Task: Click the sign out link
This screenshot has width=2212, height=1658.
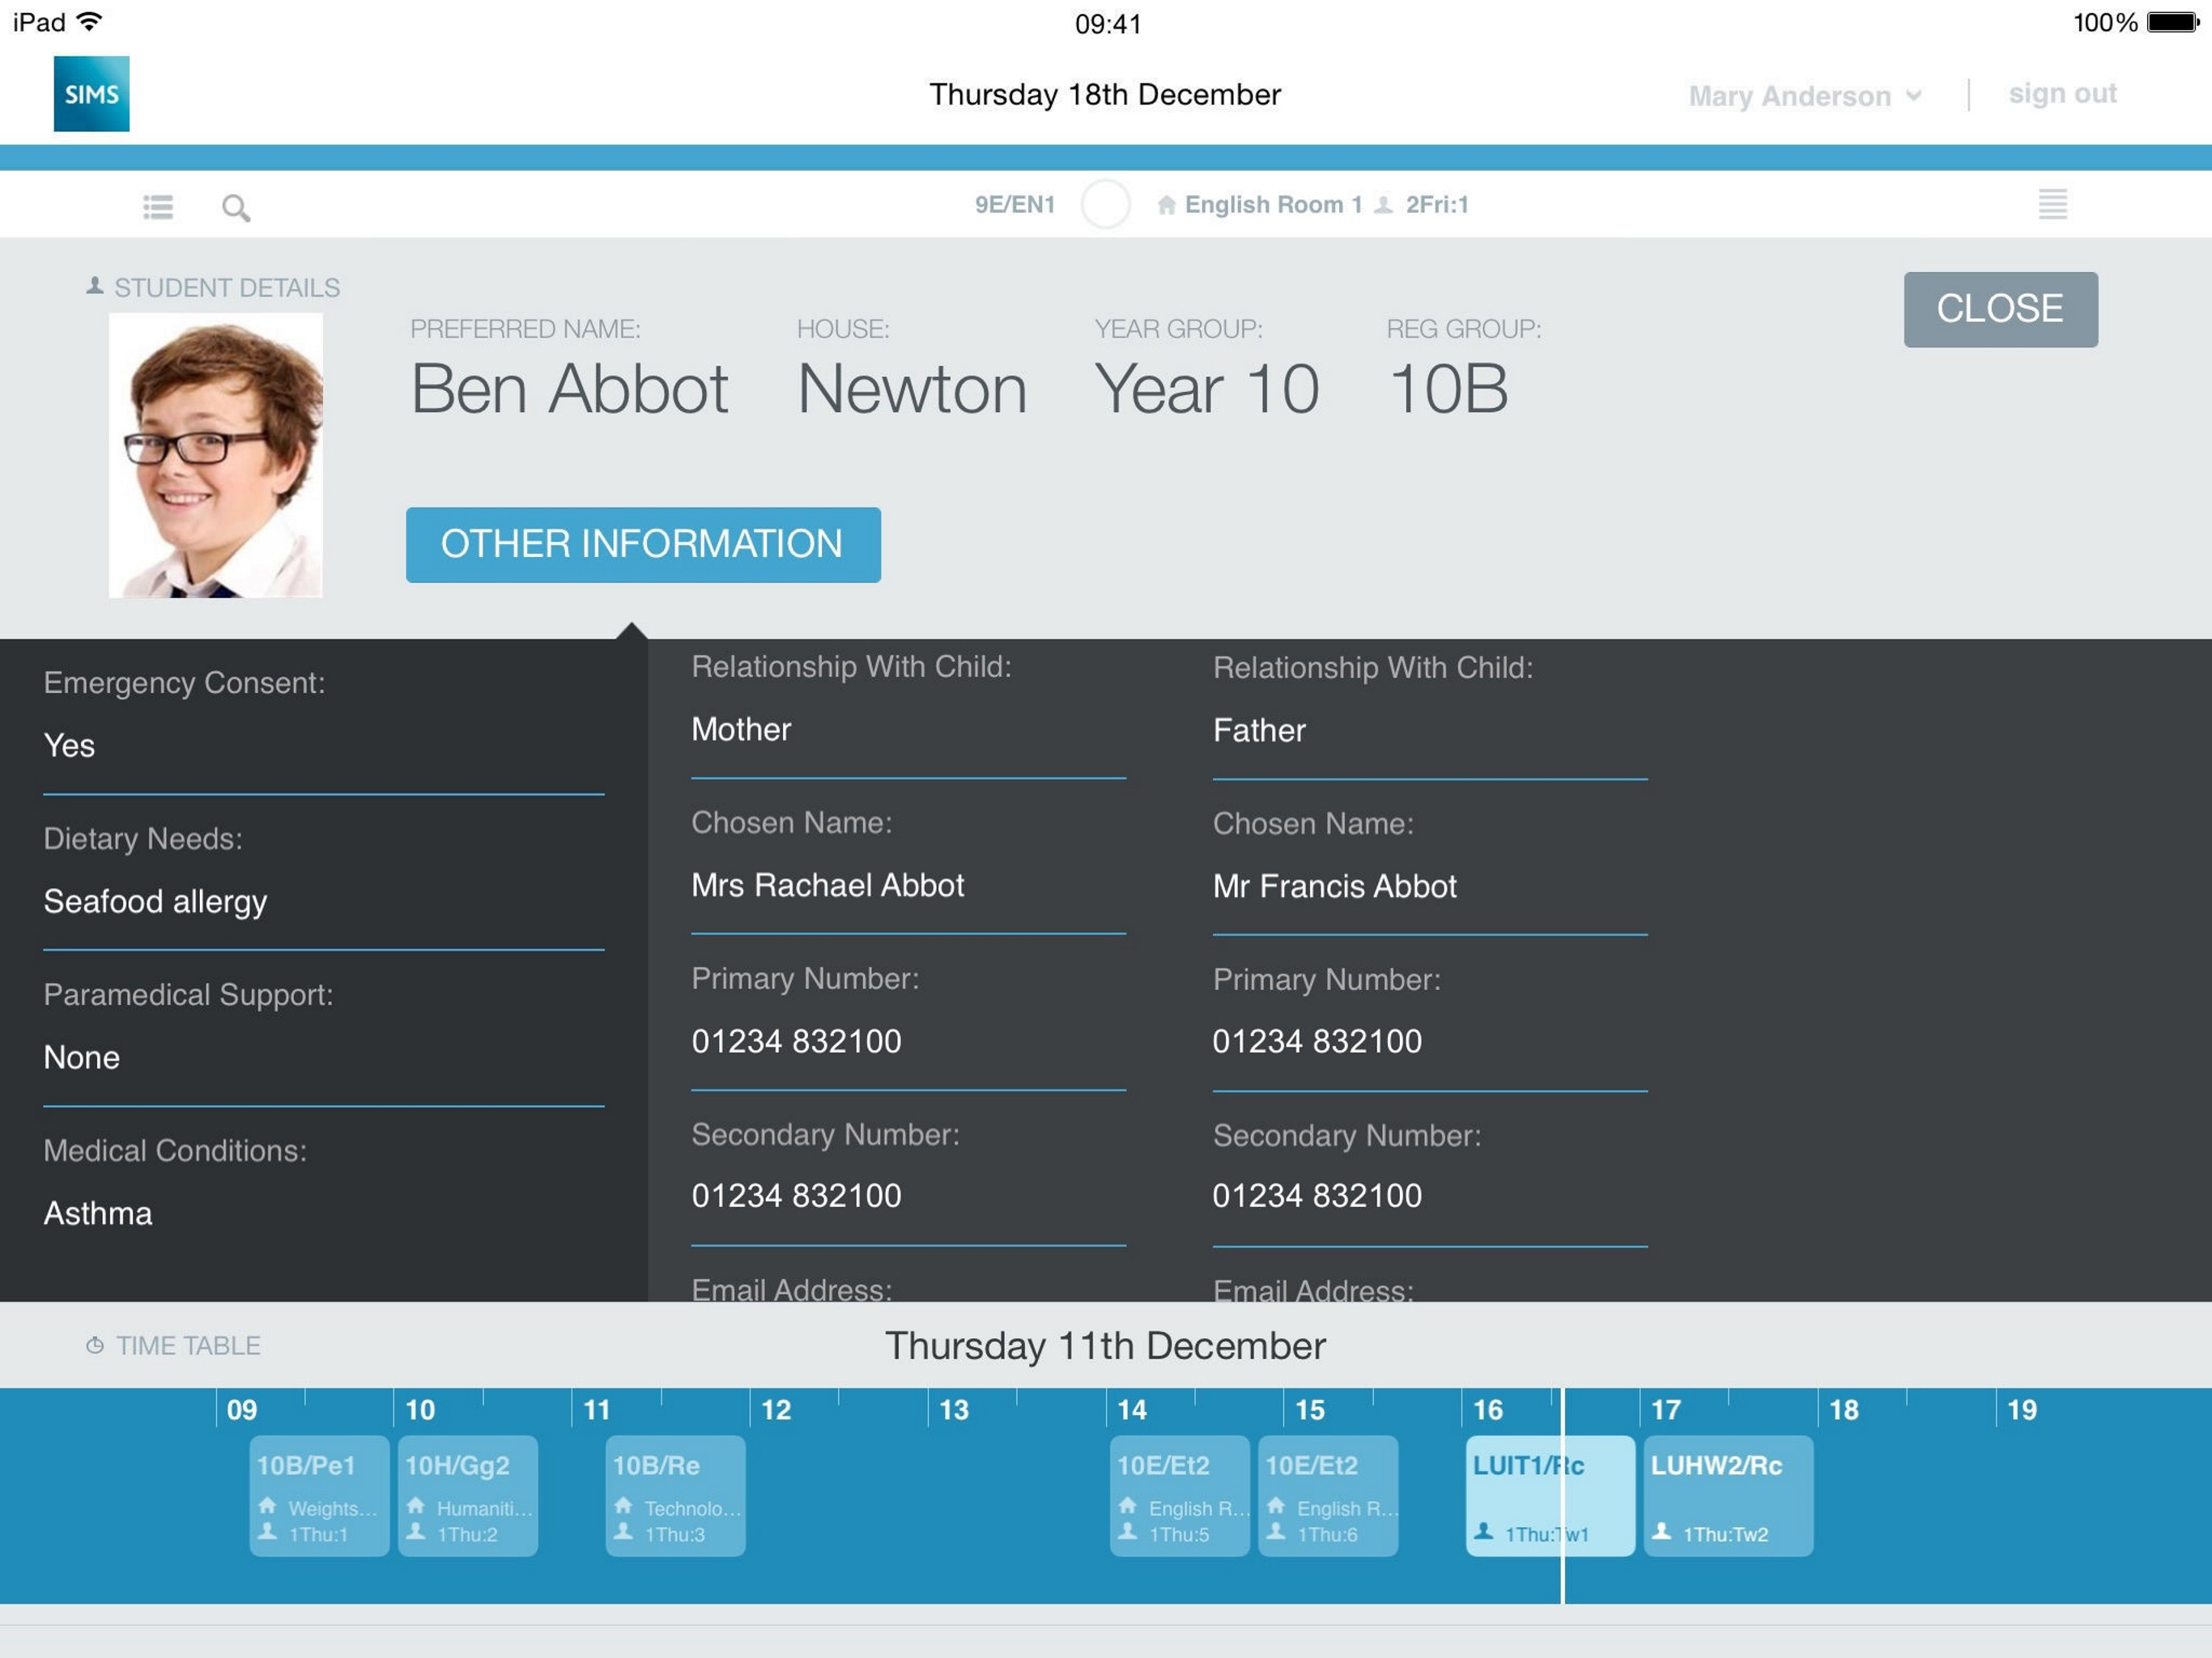Action: 2062,94
